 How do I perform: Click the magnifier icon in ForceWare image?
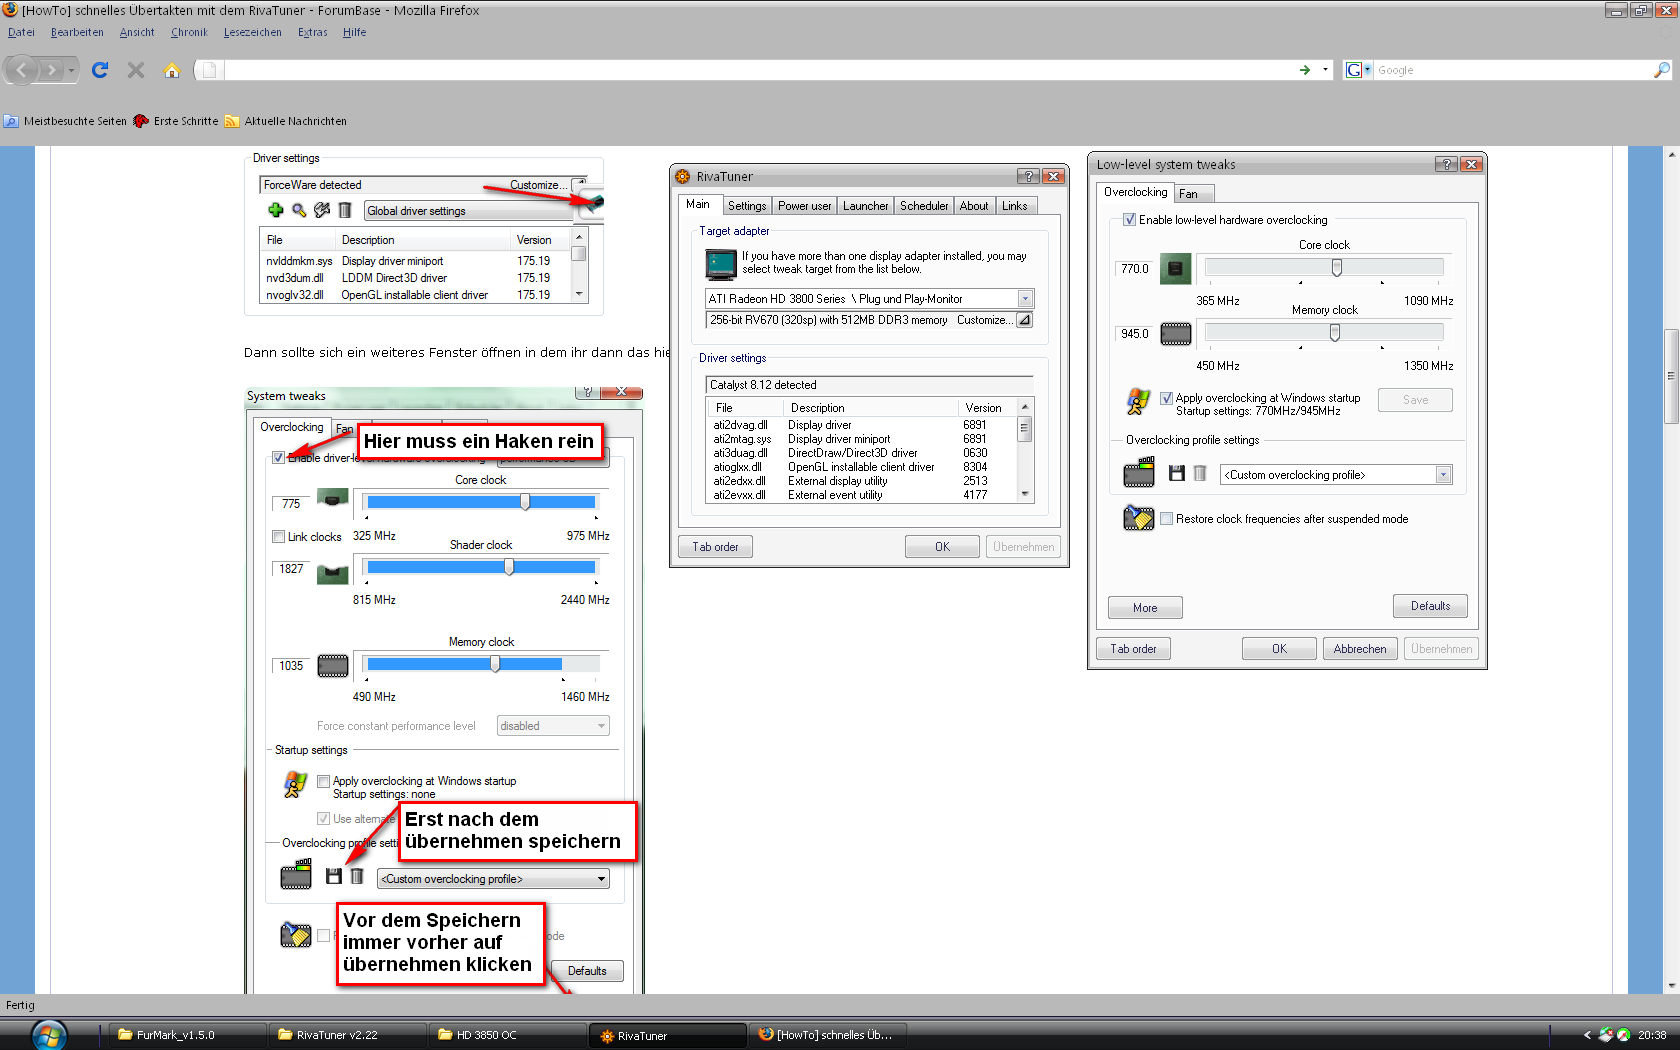(299, 210)
